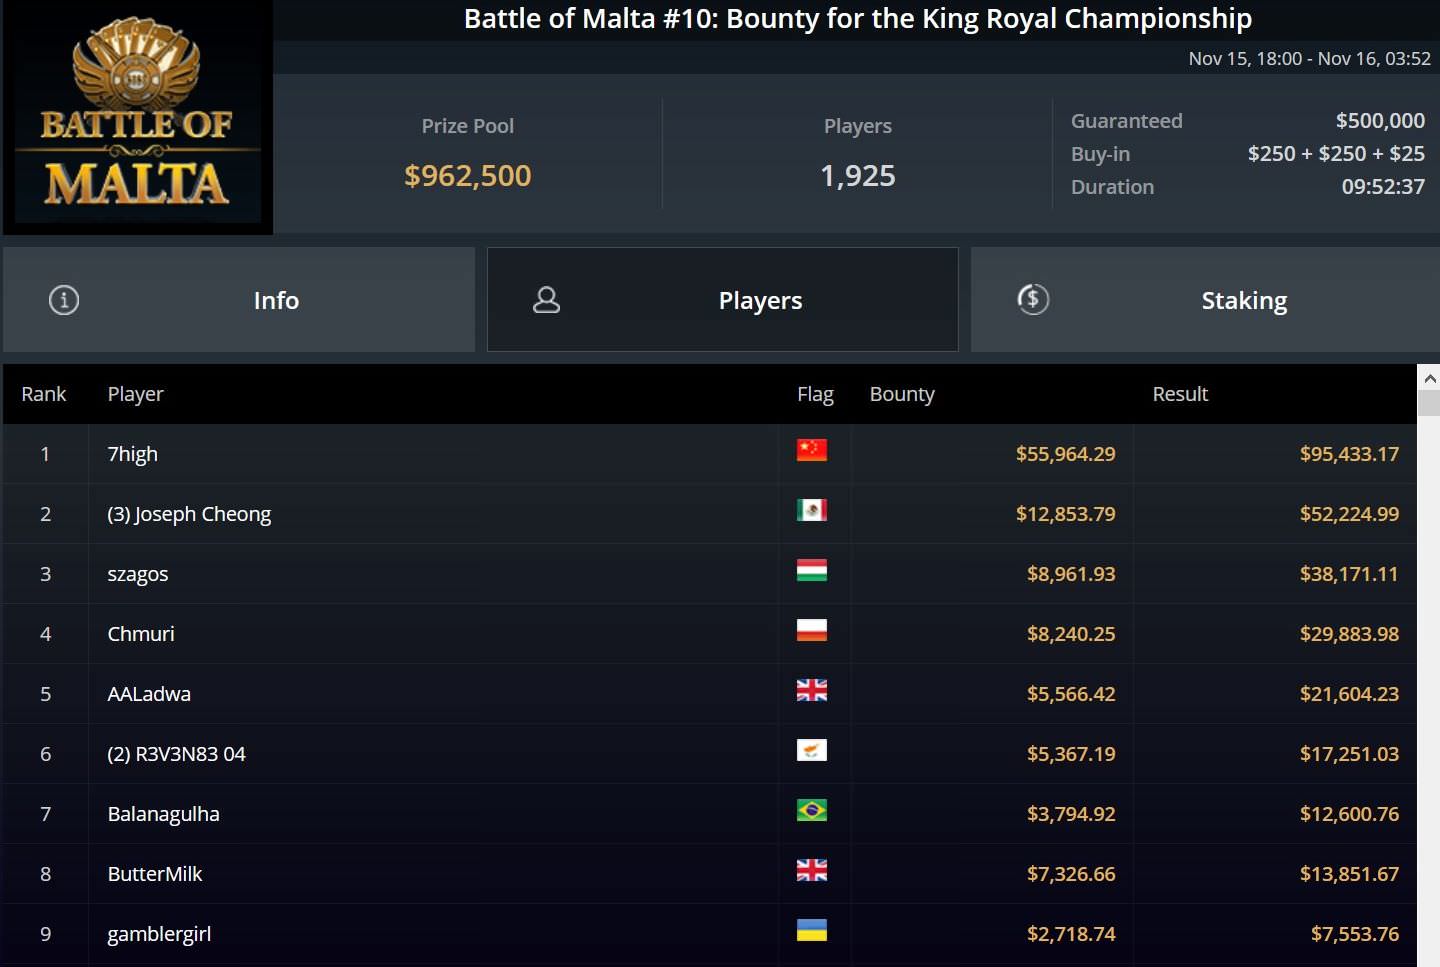Sort by the Rank column header
1440x967 pixels.
tap(44, 394)
